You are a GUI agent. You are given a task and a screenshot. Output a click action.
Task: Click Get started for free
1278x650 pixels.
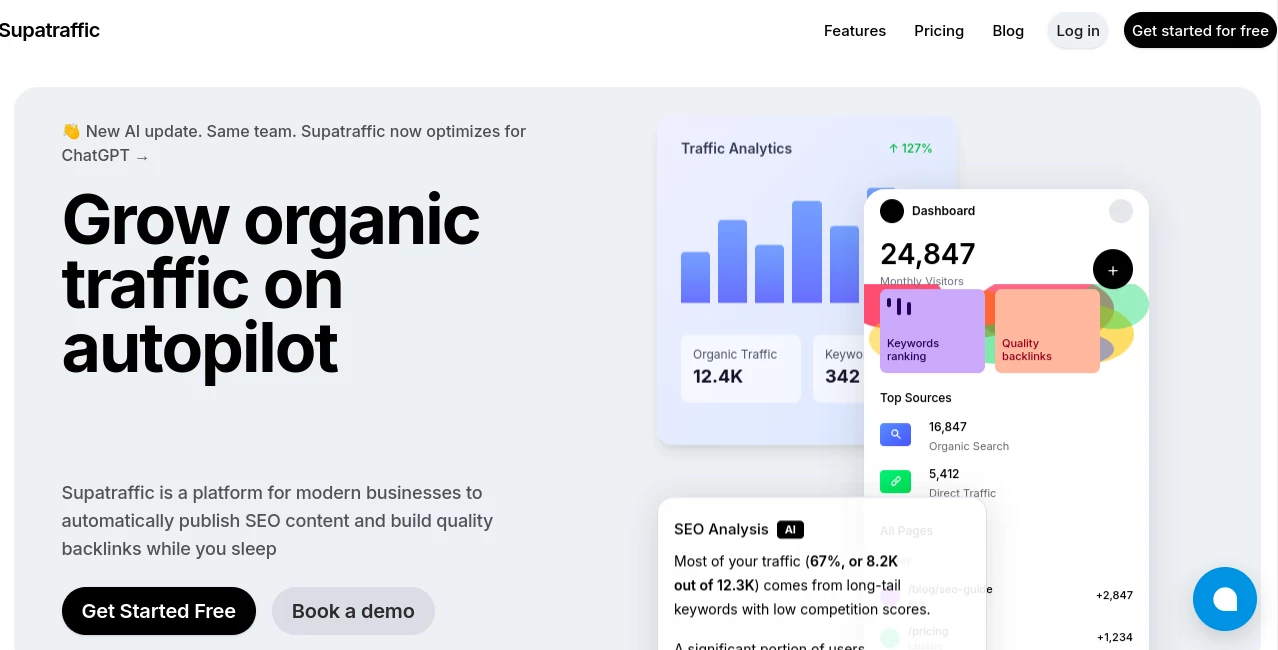(x=1200, y=30)
